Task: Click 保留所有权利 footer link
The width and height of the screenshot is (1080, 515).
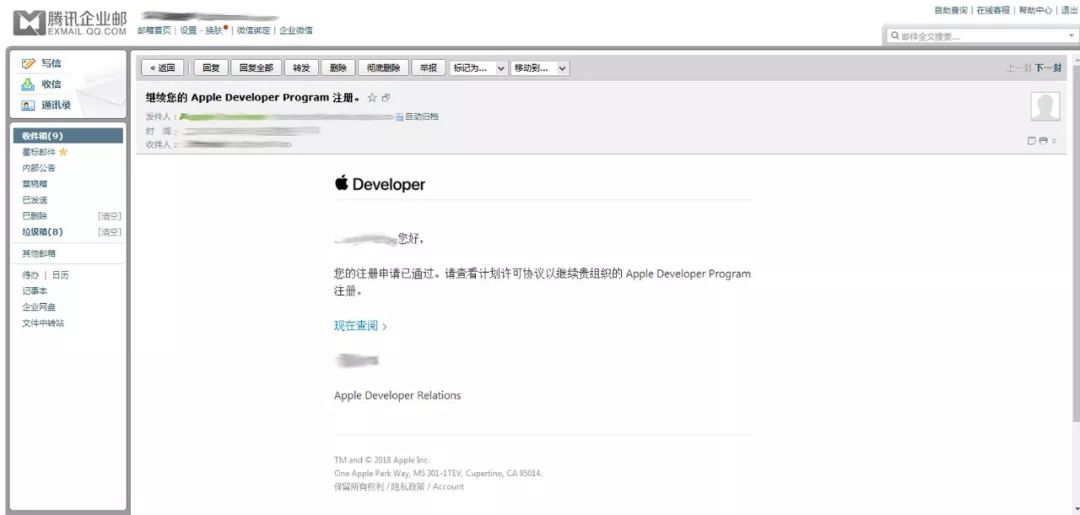Action: click(359, 487)
